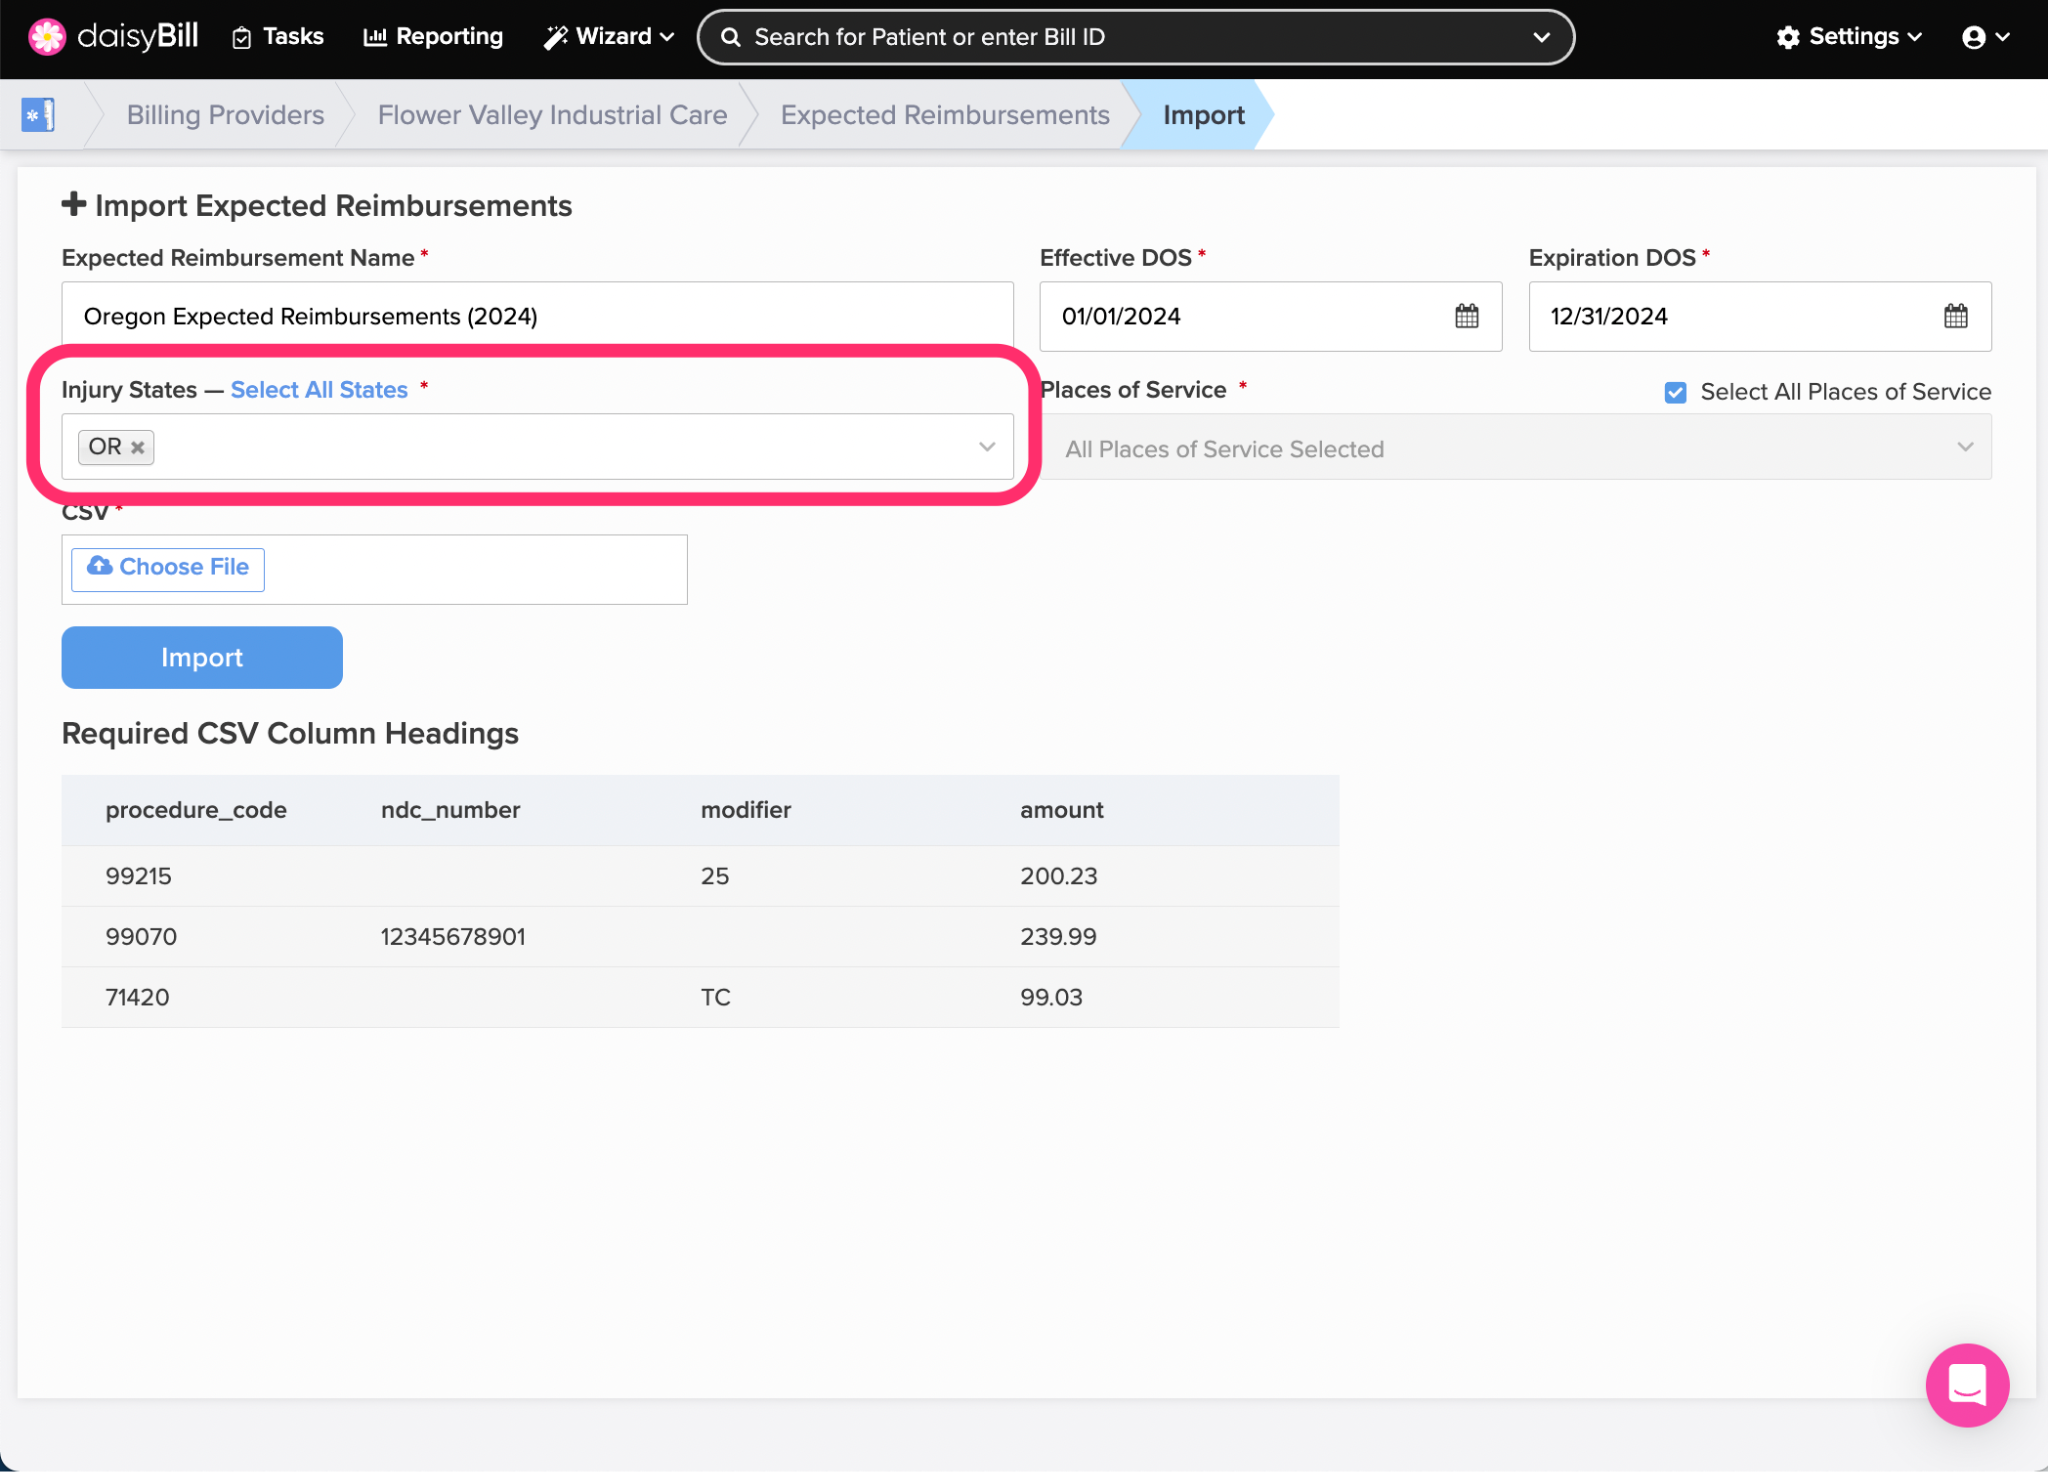2048x1472 pixels.
Task: Open the Wizard menu
Action: [609, 37]
